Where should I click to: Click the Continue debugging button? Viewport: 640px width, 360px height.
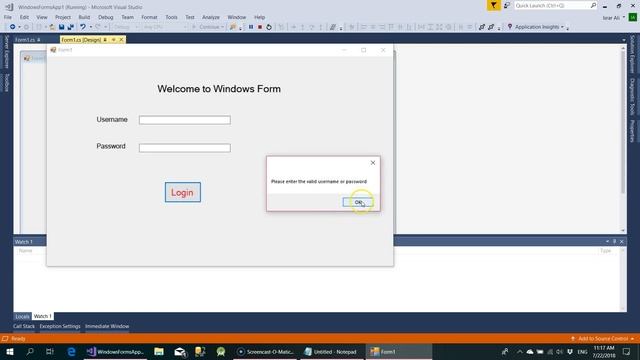208,27
